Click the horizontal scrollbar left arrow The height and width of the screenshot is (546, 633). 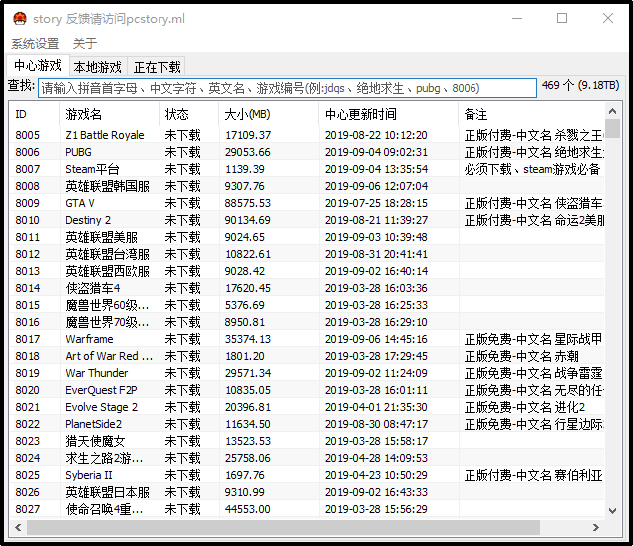[x=18, y=527]
